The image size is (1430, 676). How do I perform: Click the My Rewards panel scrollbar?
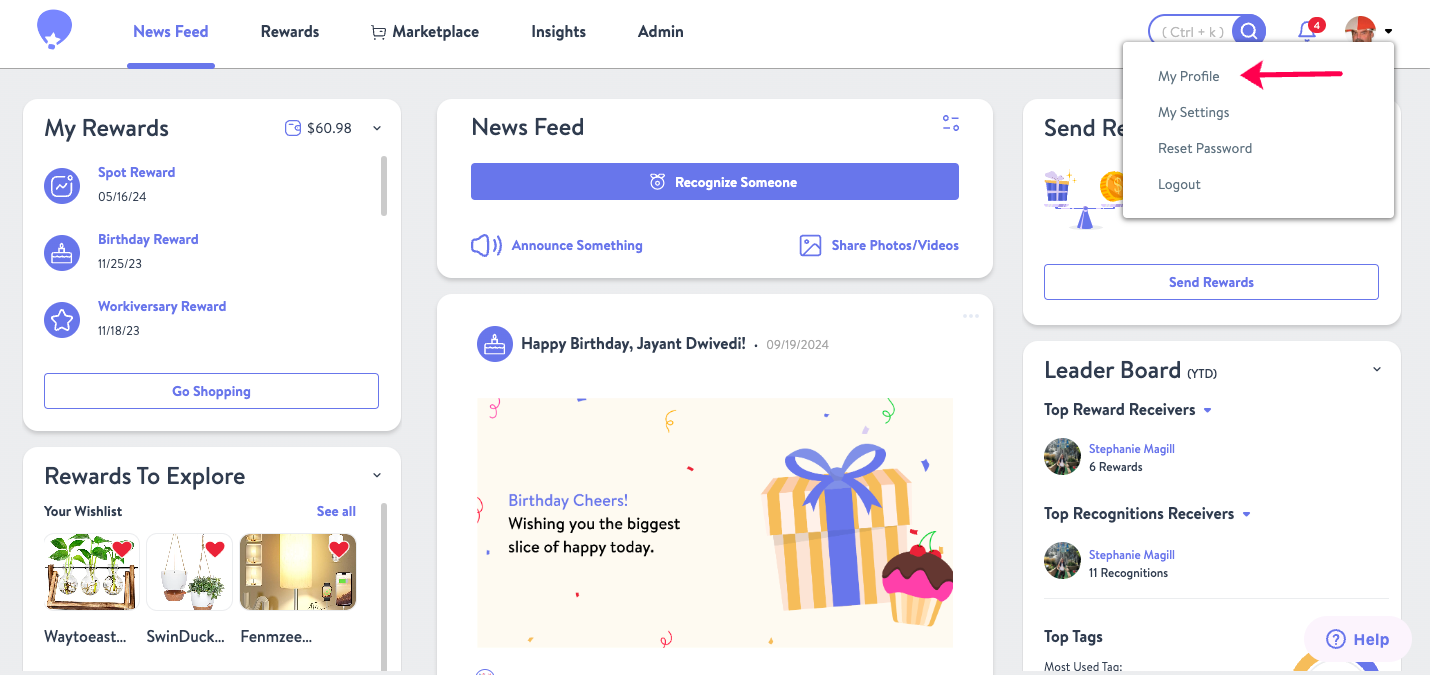pyautogui.click(x=384, y=185)
